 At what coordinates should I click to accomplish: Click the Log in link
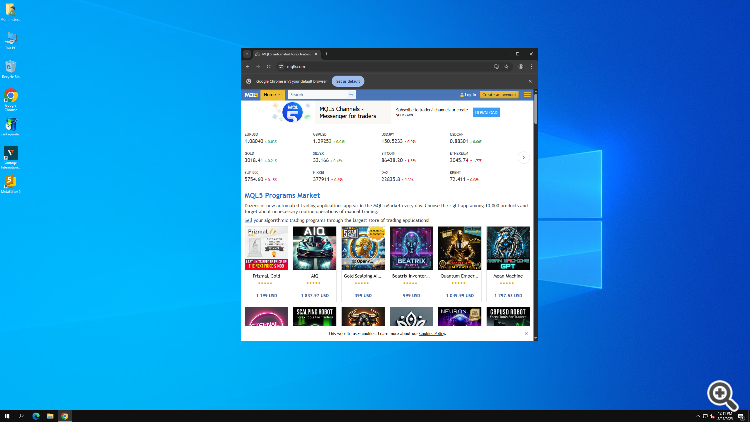[x=468, y=95]
